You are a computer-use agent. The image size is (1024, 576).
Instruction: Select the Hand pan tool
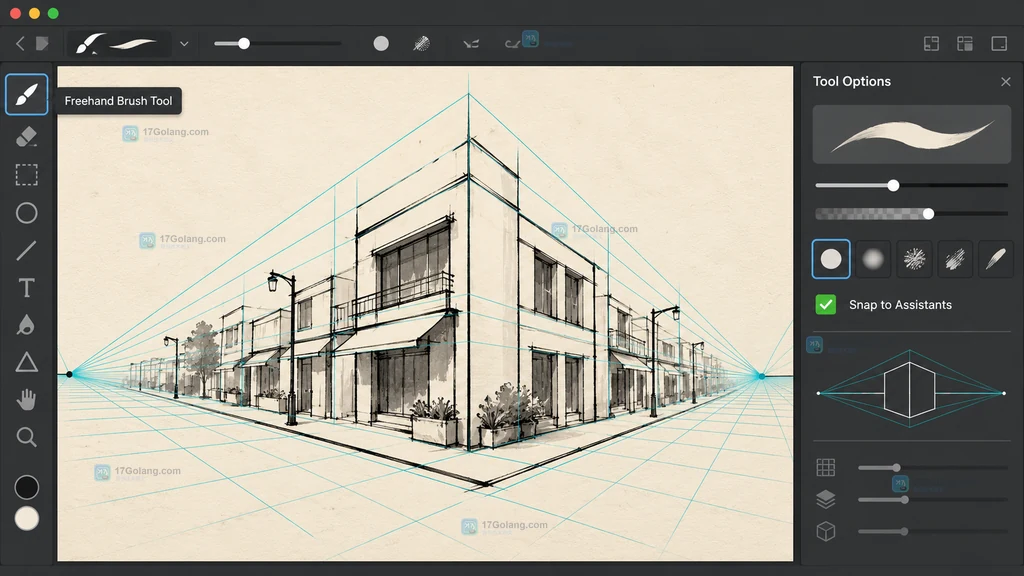(26, 400)
